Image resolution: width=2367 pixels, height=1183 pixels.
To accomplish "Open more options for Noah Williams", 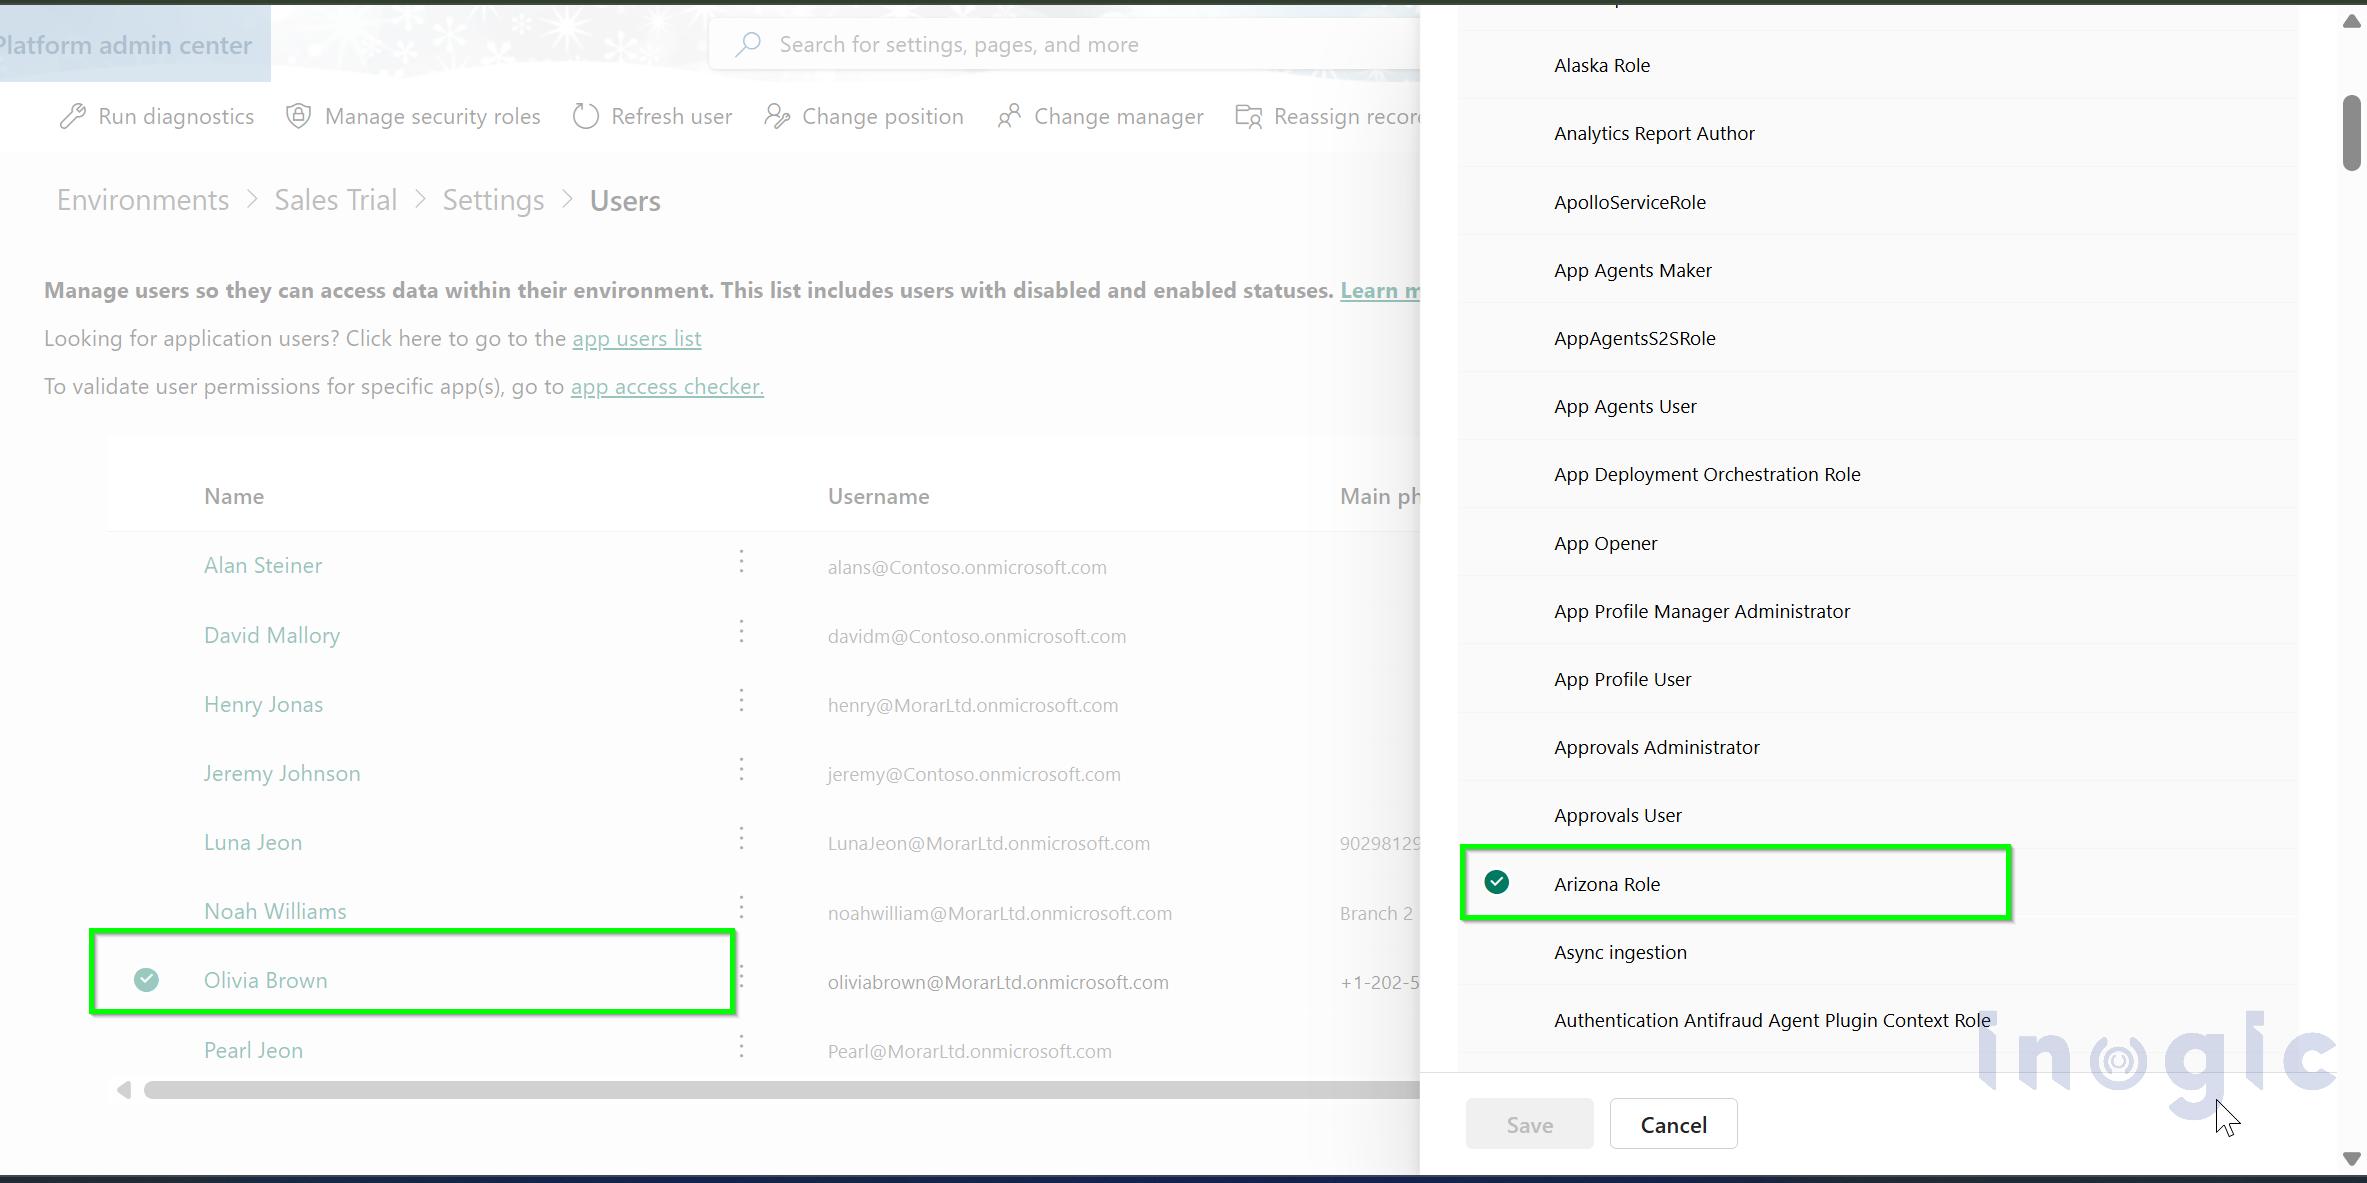I will pyautogui.click(x=741, y=907).
